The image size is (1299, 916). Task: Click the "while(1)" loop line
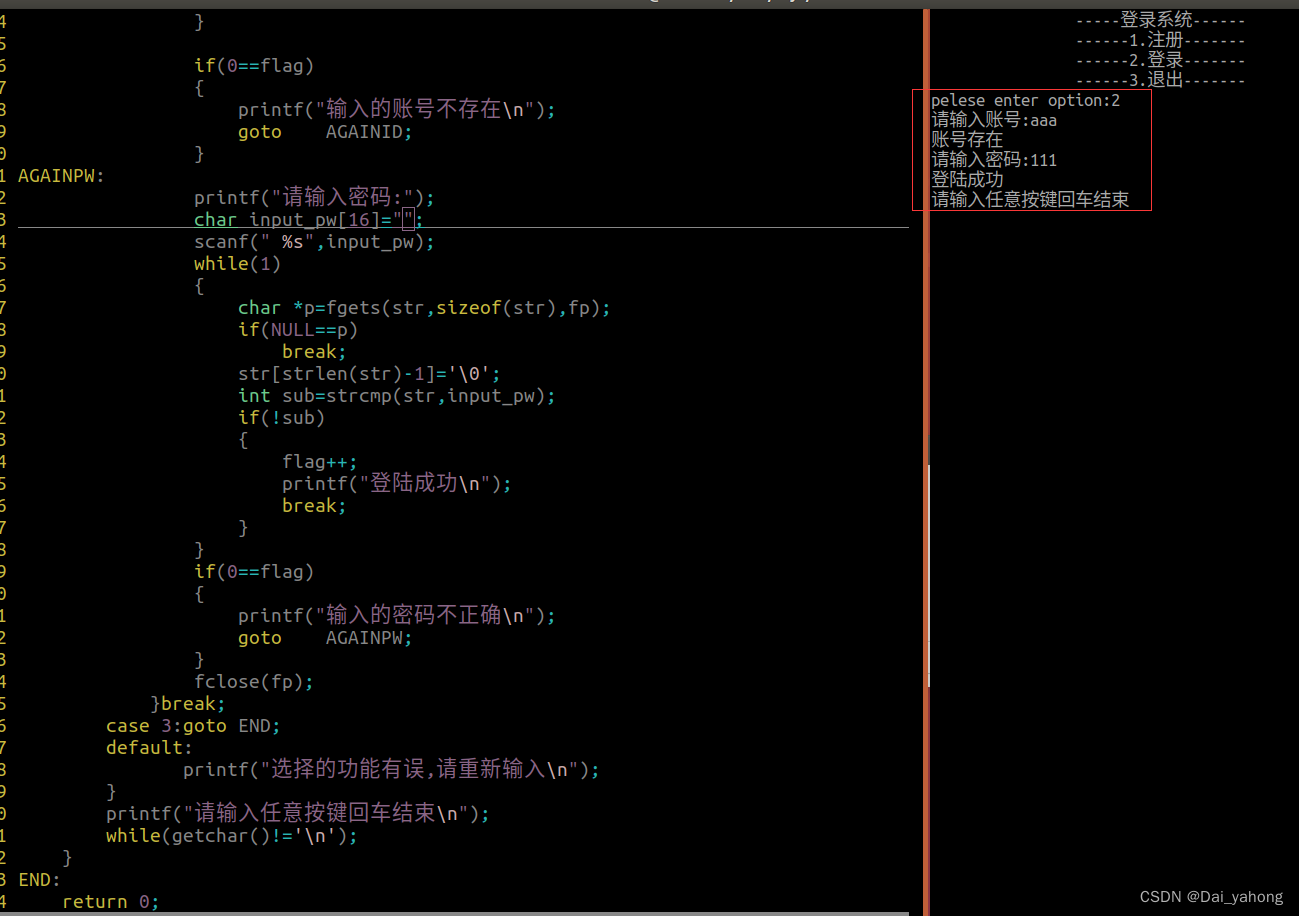pyautogui.click(x=237, y=264)
